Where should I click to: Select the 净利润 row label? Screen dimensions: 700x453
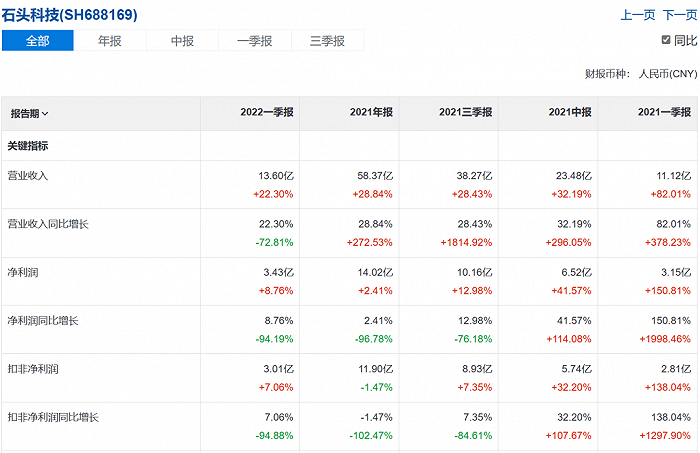tap(23, 272)
